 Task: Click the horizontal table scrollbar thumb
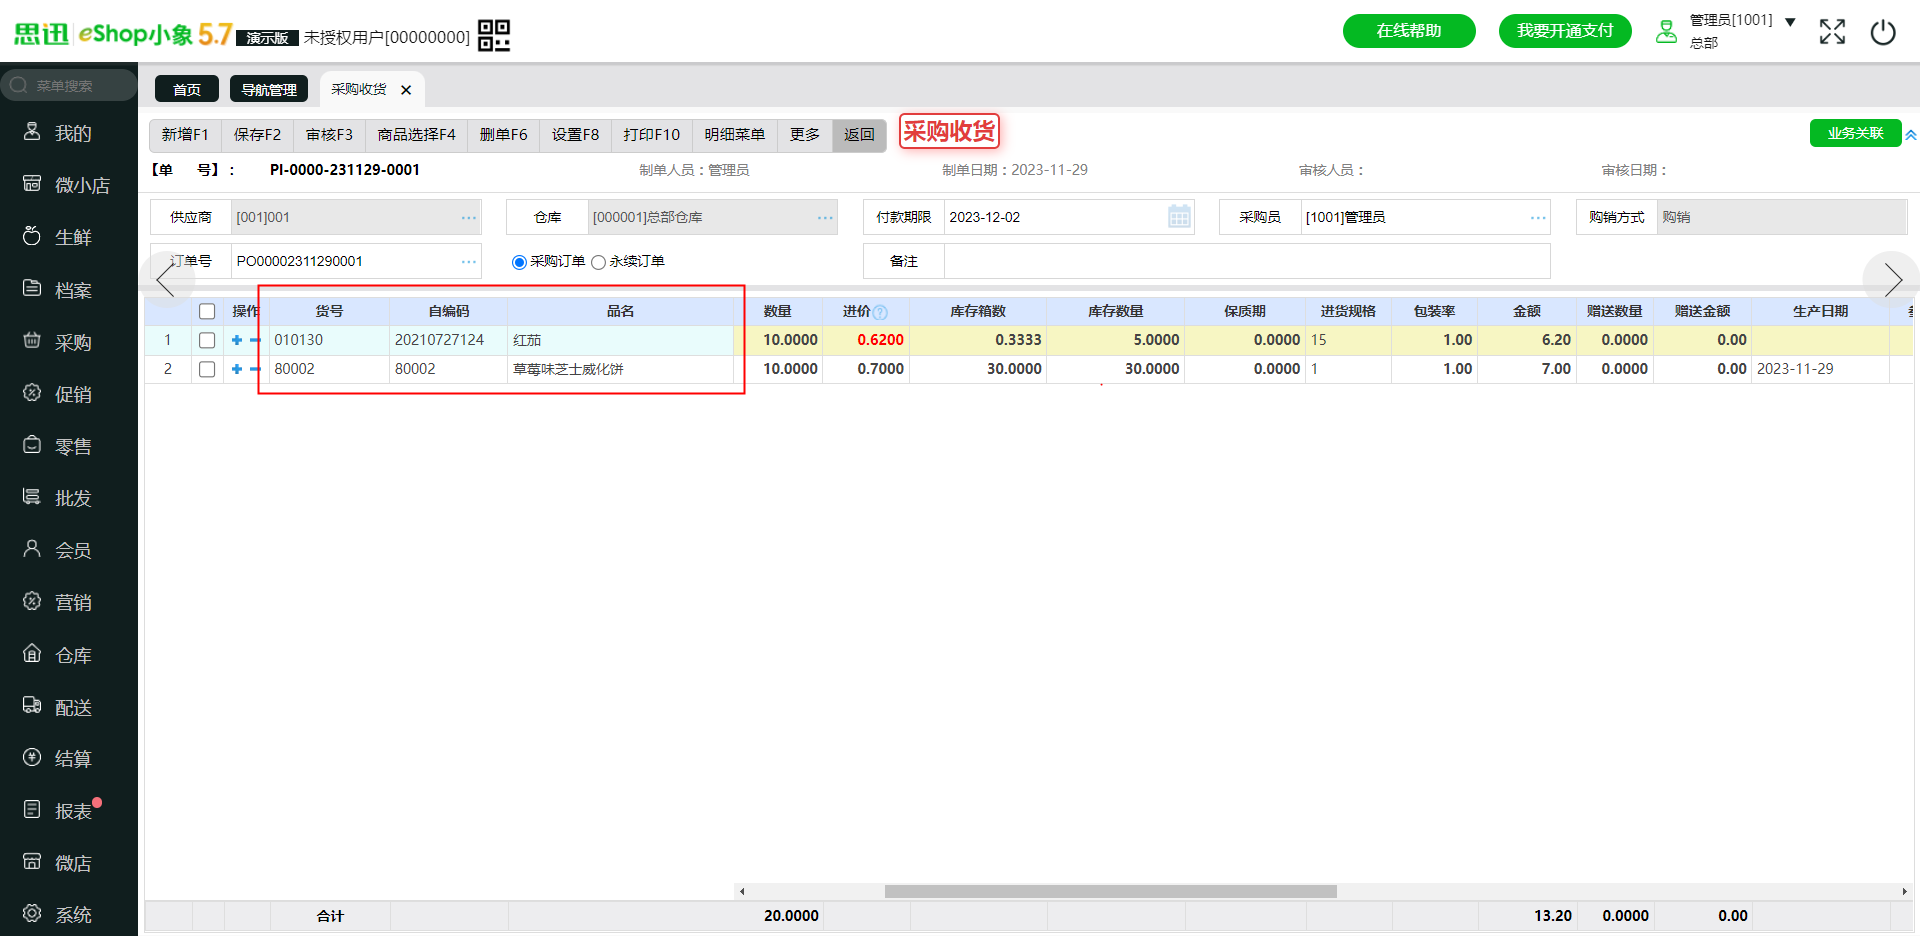tap(1110, 891)
